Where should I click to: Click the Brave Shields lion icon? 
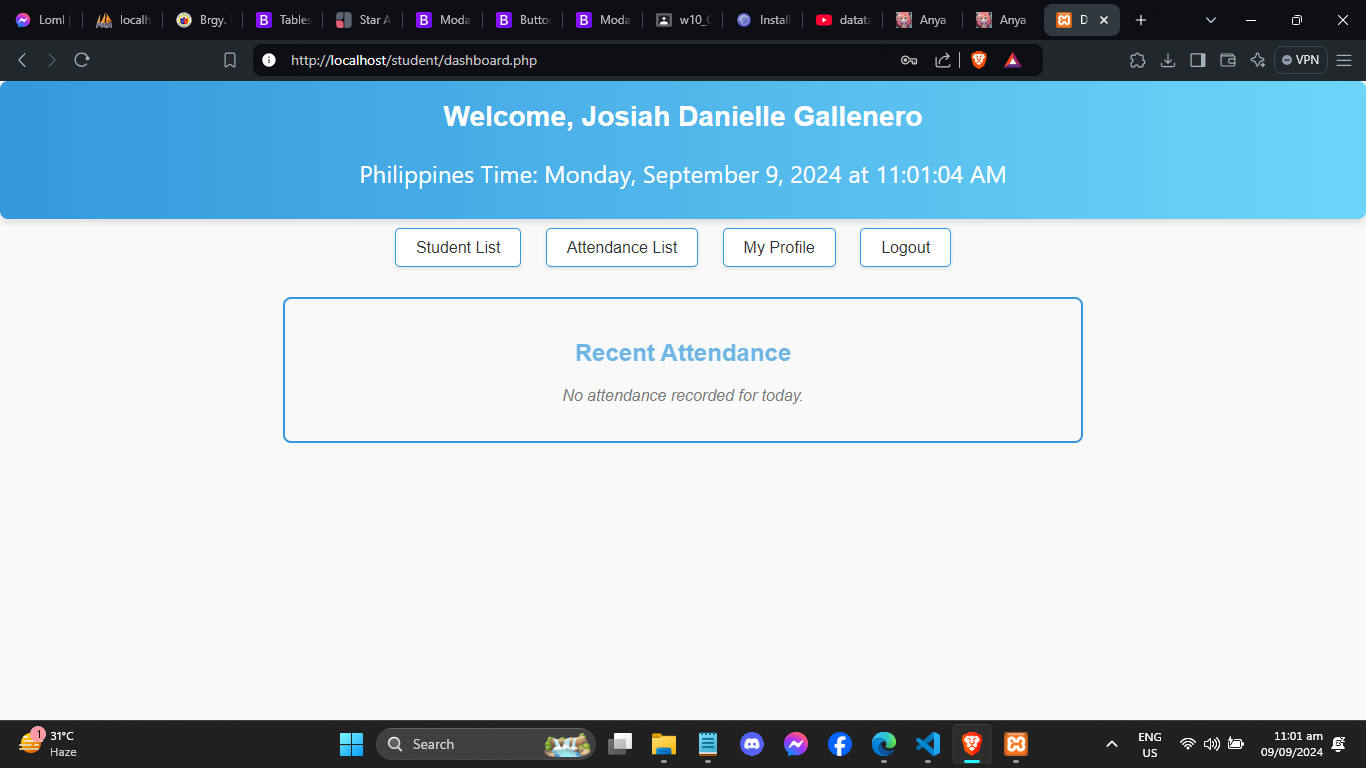coord(978,60)
